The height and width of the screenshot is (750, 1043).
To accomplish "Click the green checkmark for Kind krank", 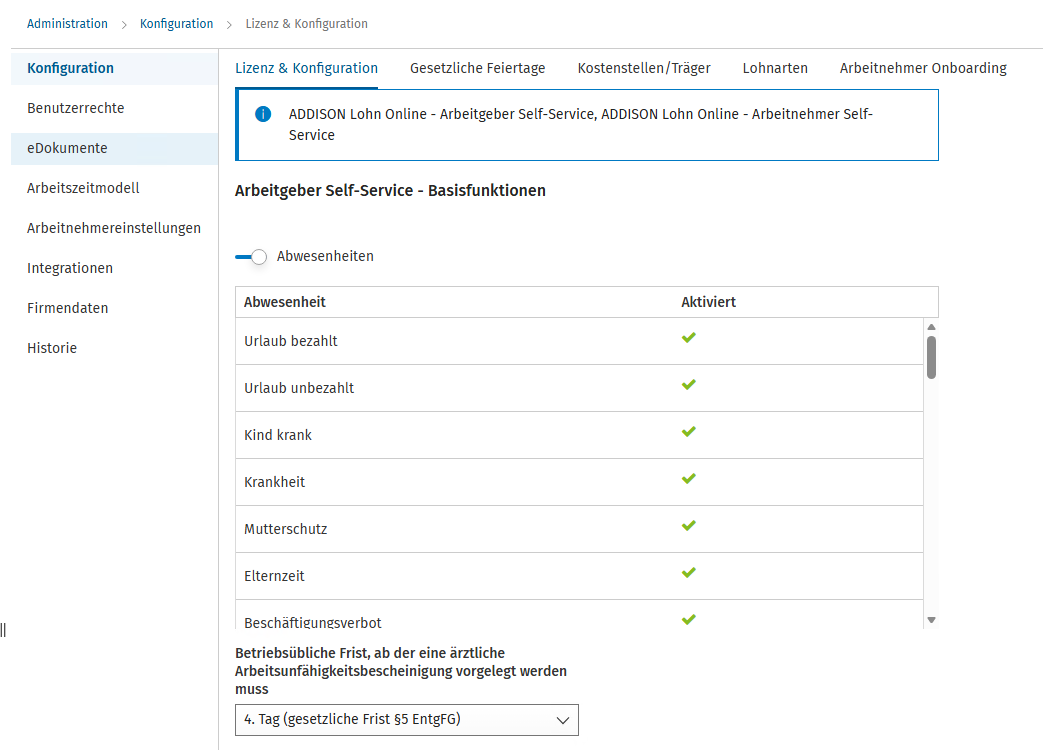I will click(x=688, y=432).
